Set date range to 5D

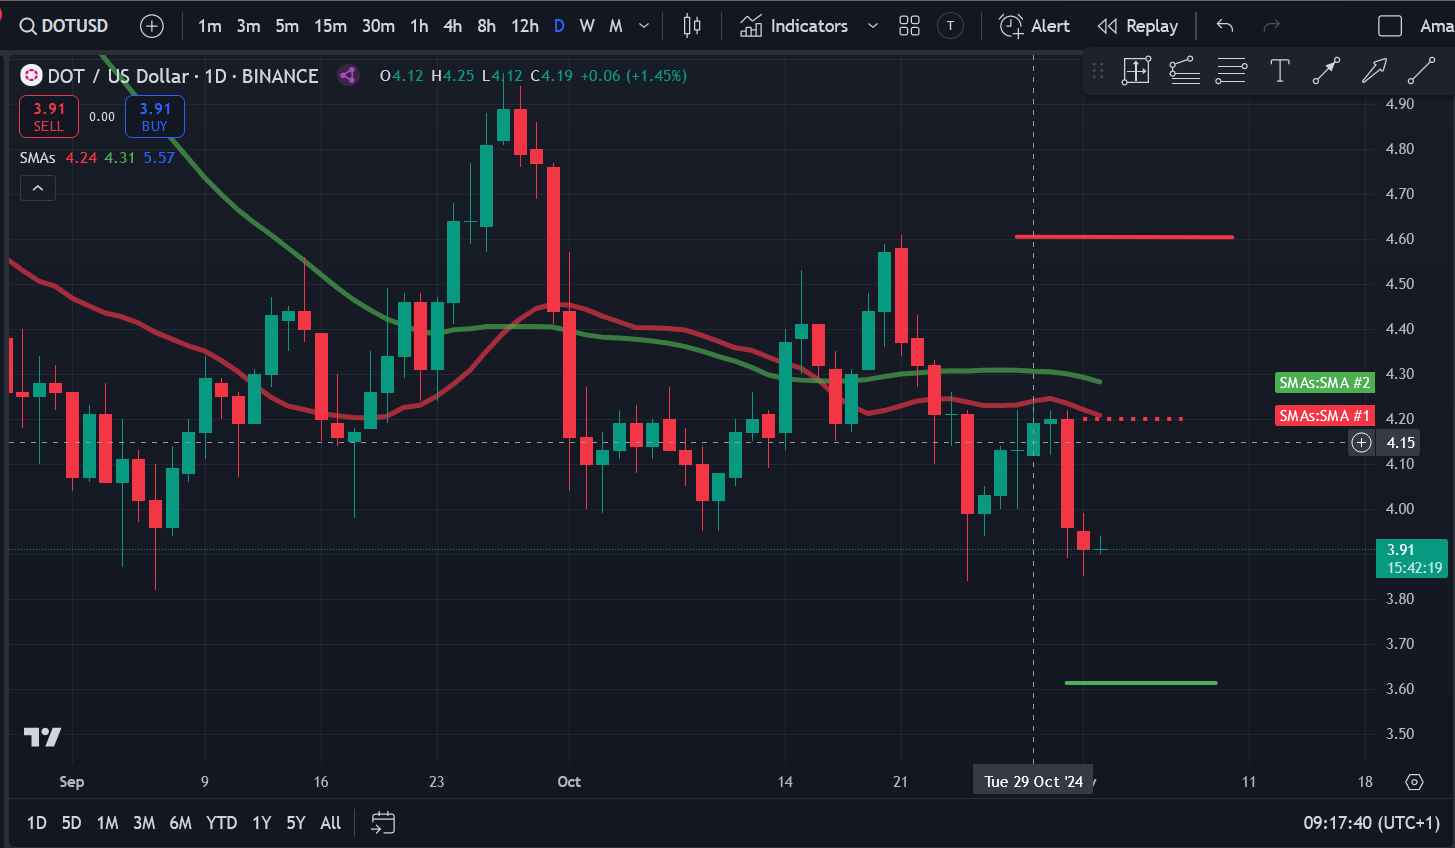71,823
